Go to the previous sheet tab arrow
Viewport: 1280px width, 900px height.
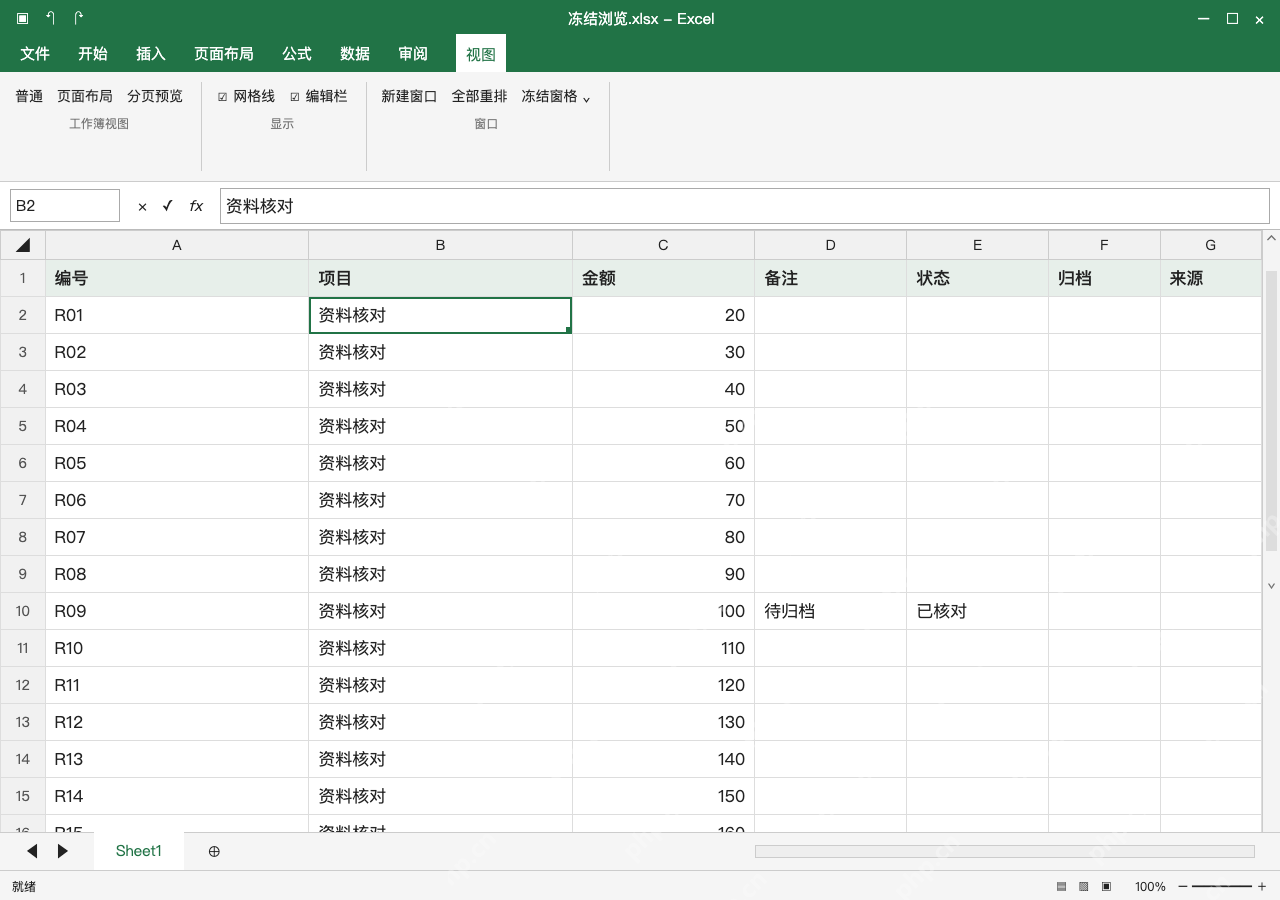[x=32, y=851]
